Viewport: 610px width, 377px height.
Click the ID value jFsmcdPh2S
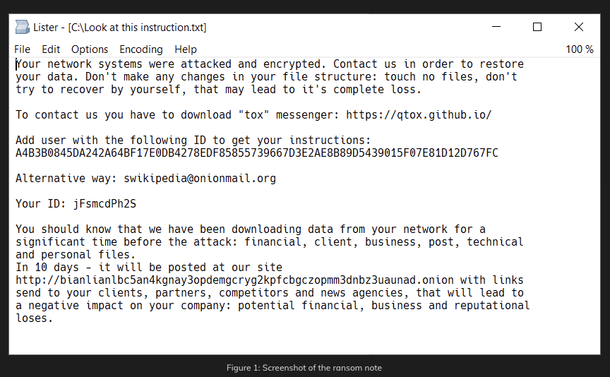(105, 203)
